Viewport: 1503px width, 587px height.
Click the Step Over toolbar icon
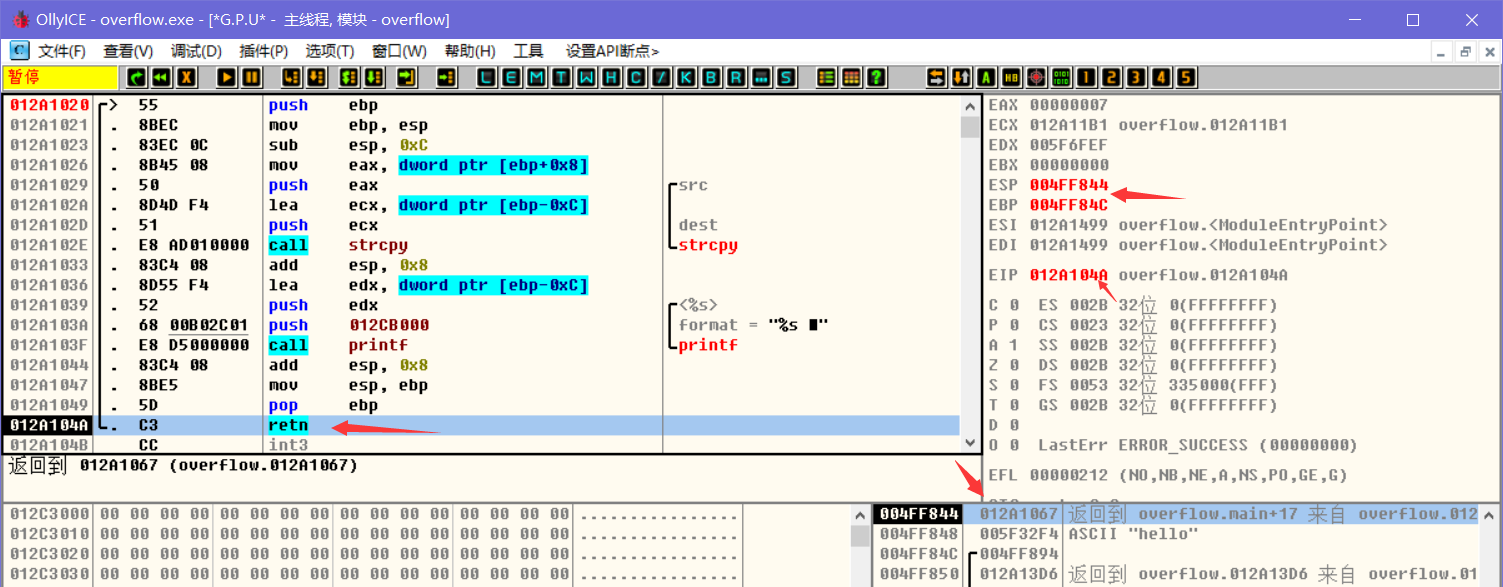pyautogui.click(x=316, y=77)
